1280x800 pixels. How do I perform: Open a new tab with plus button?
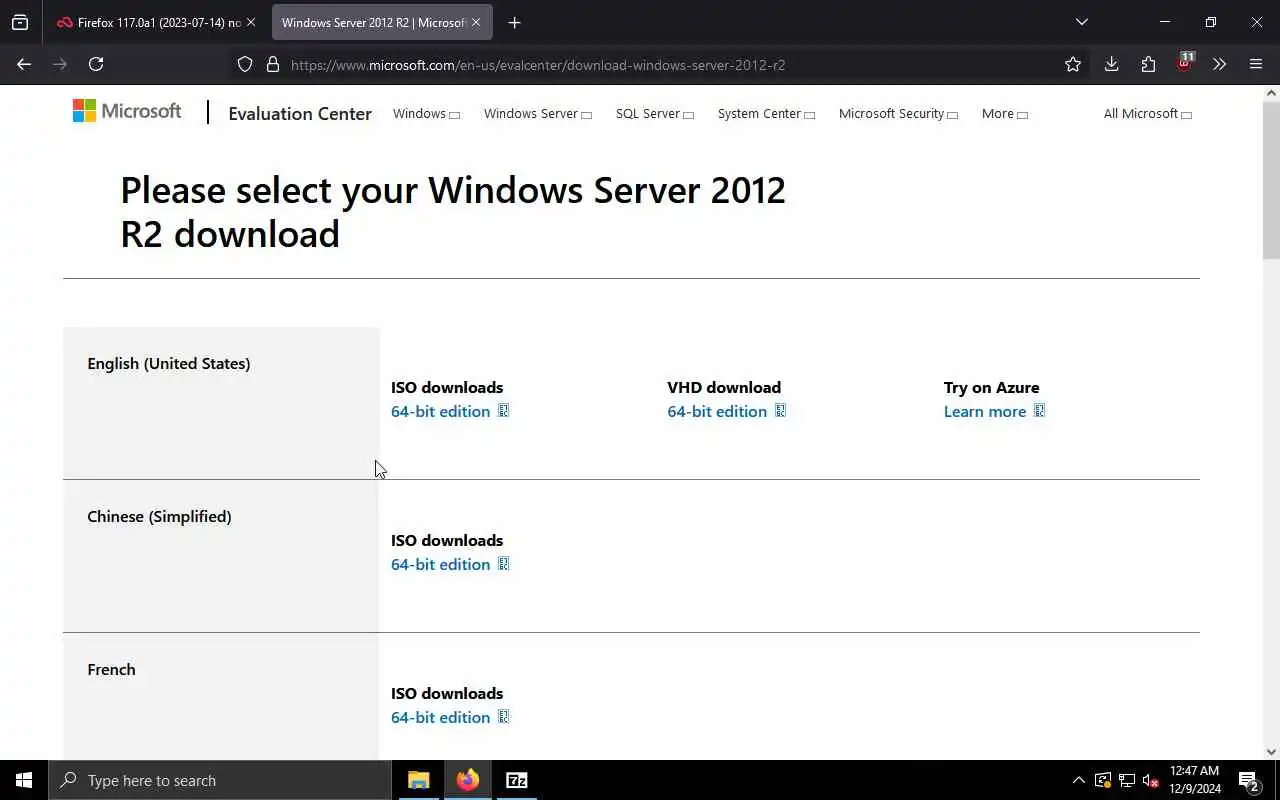[x=514, y=22]
